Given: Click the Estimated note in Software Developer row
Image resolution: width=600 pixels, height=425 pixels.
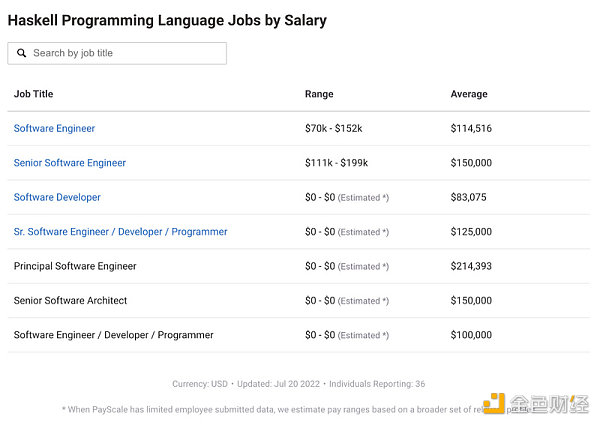Looking at the screenshot, I should (x=363, y=198).
